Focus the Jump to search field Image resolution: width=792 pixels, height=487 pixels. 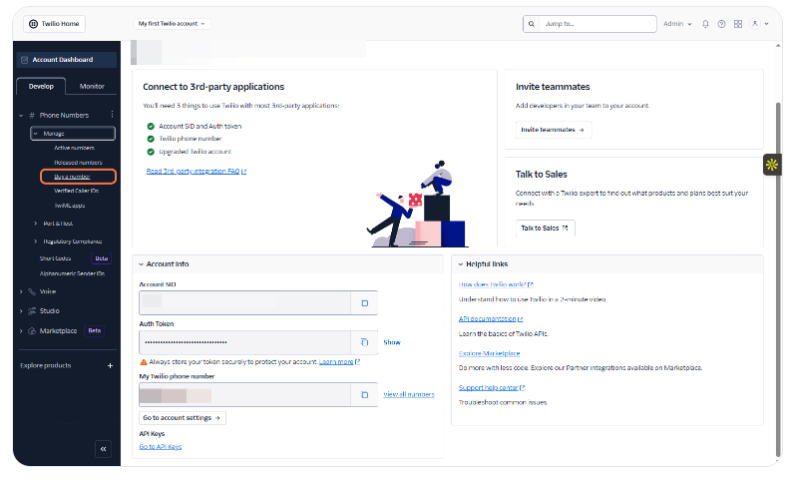click(589, 24)
